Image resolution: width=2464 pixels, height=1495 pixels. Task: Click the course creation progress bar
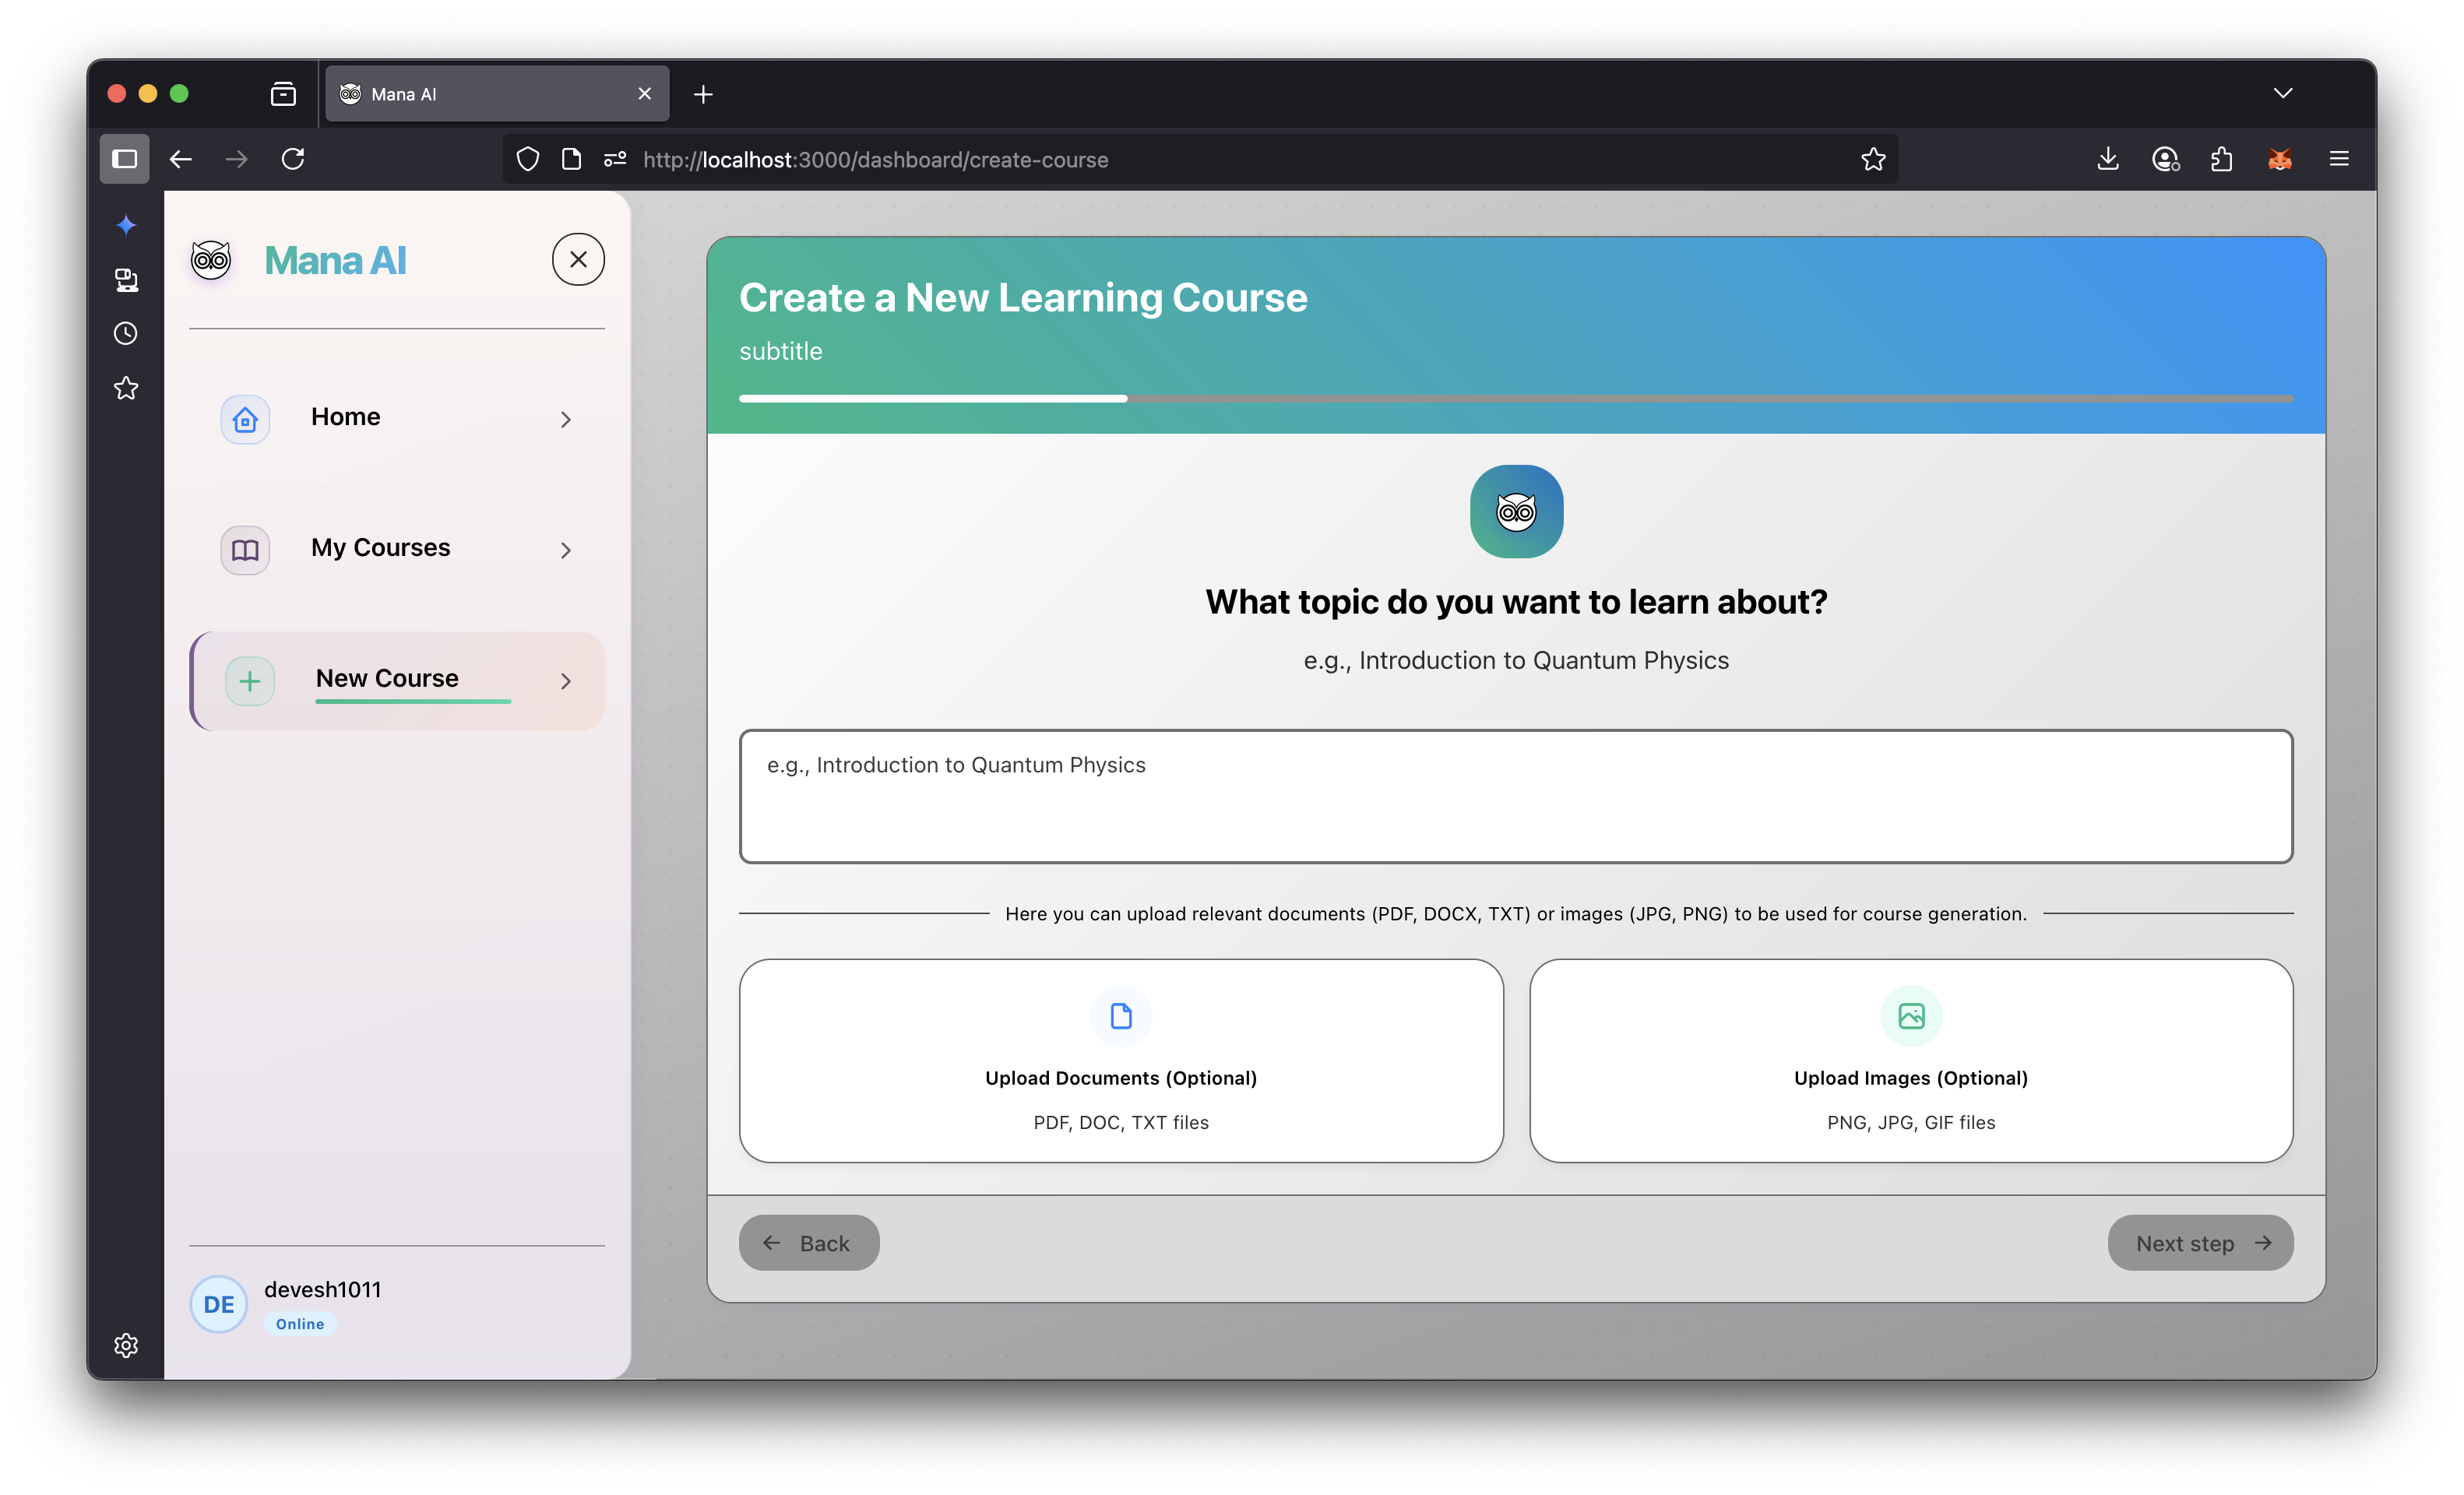pyautogui.click(x=1515, y=399)
